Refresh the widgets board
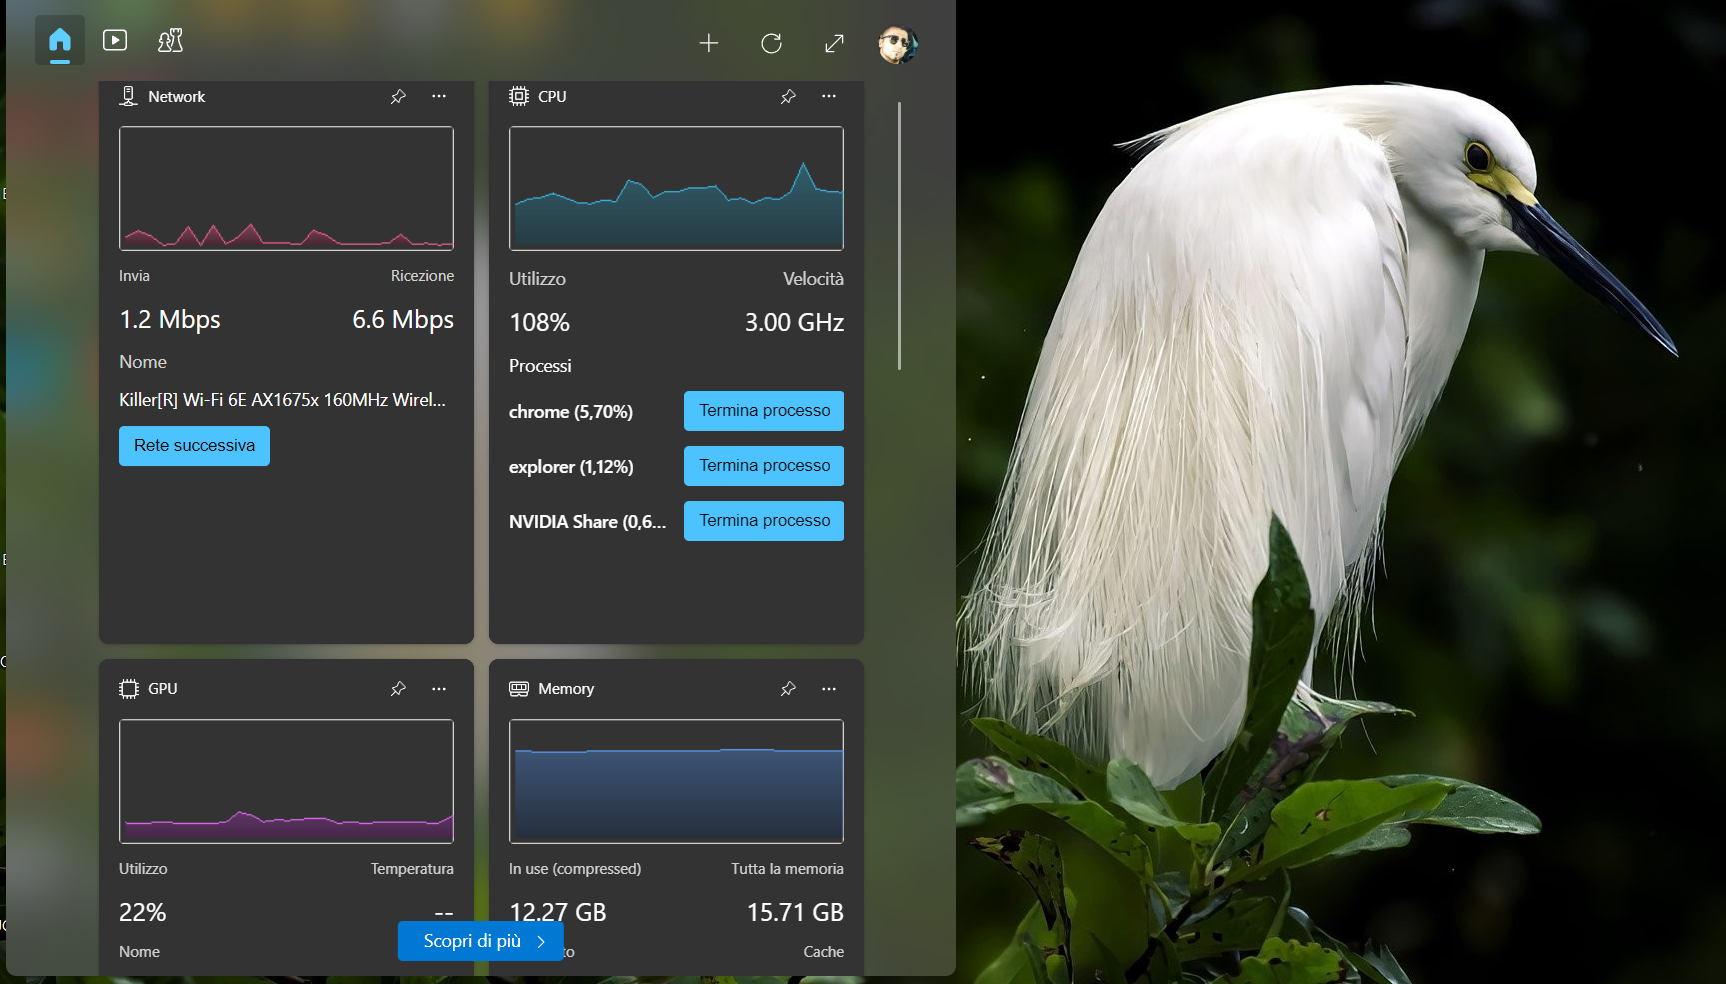The image size is (1726, 984). pos(771,43)
